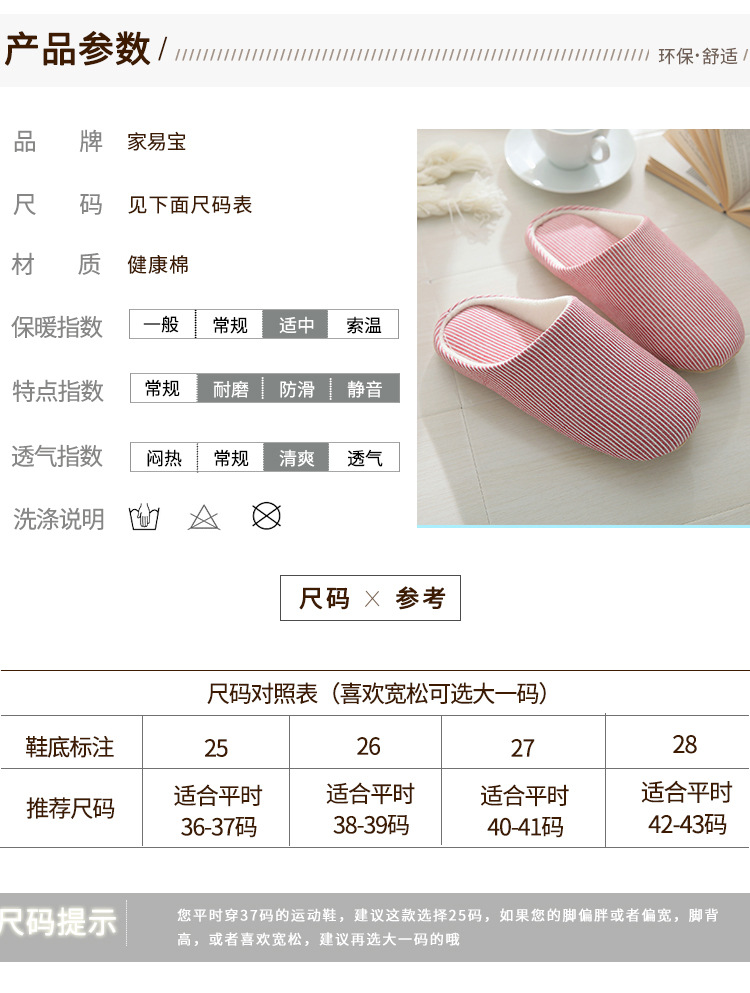
Task: Choose 耐磨 in the feature index
Action: tap(230, 388)
